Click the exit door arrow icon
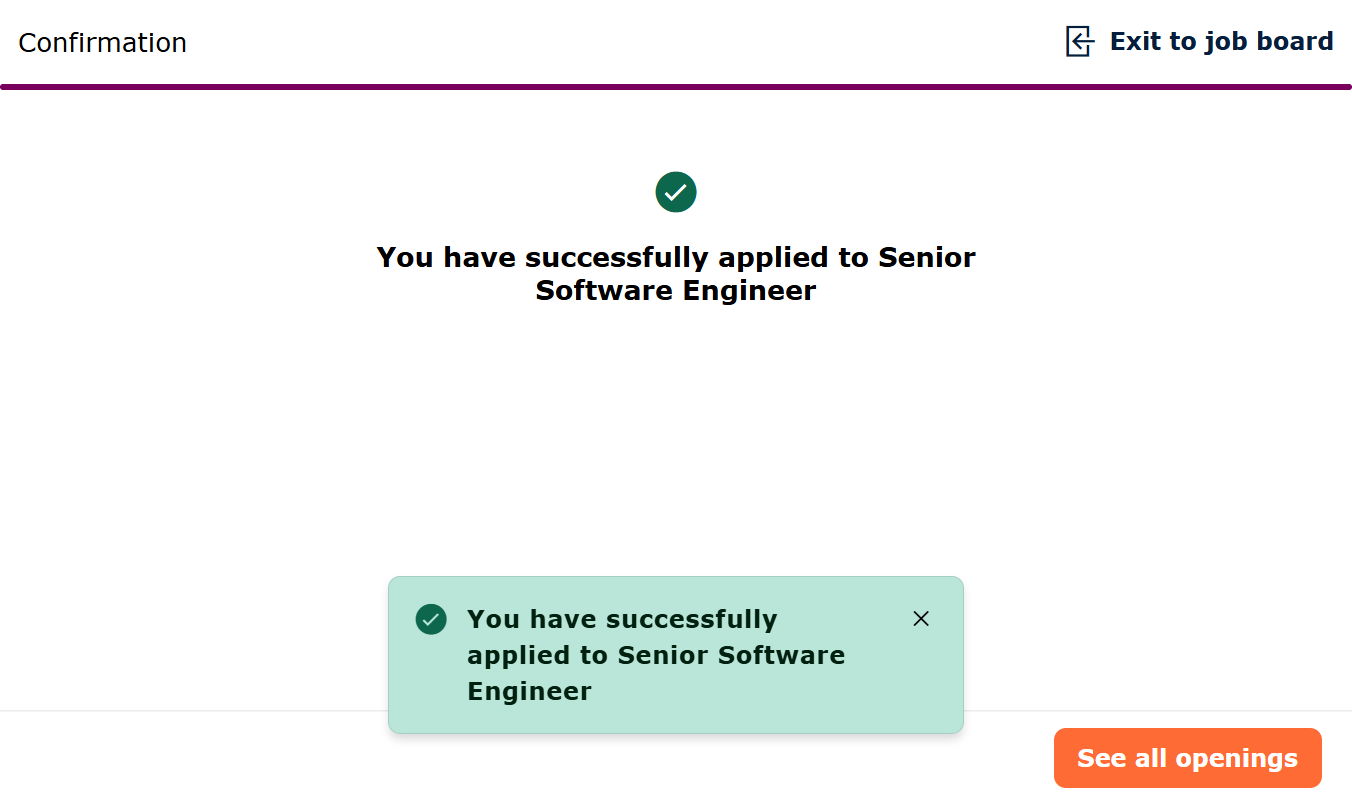 [x=1080, y=42]
